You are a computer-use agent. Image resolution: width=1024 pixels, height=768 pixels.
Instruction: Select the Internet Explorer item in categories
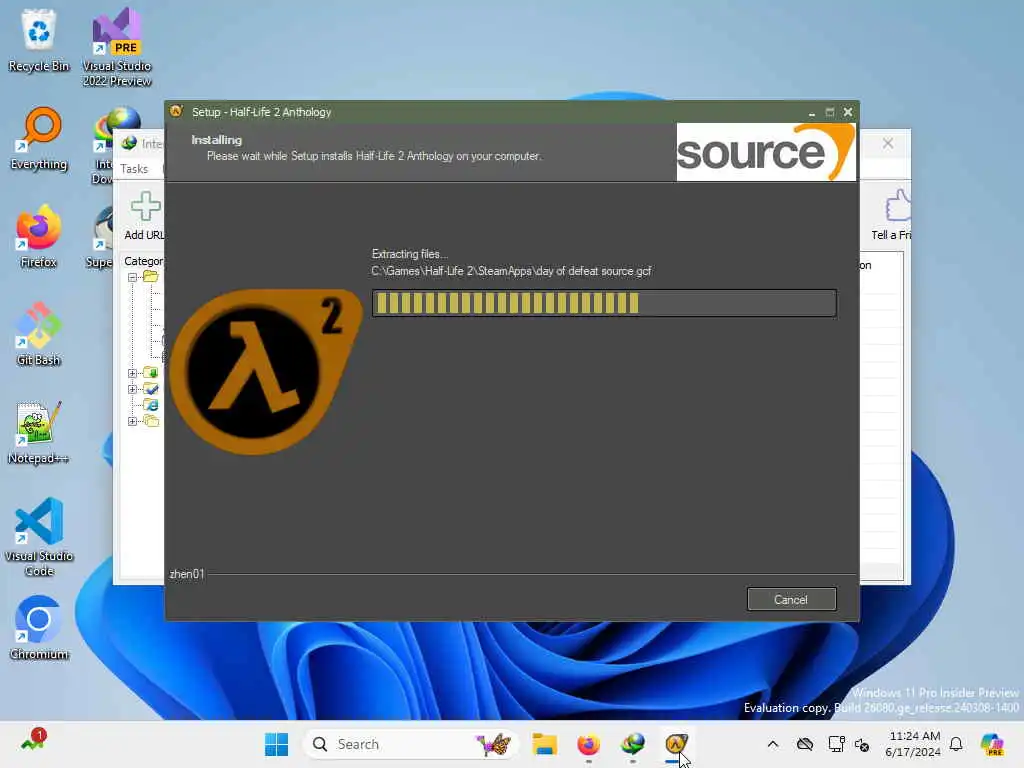[x=151, y=405]
